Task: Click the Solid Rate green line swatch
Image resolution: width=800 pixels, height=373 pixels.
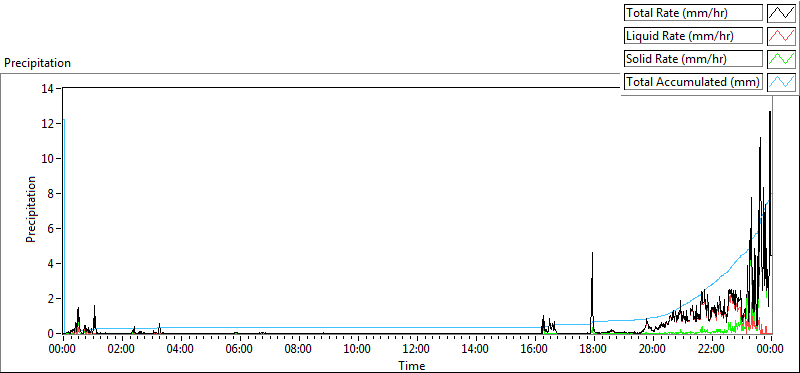Action: tap(782, 59)
